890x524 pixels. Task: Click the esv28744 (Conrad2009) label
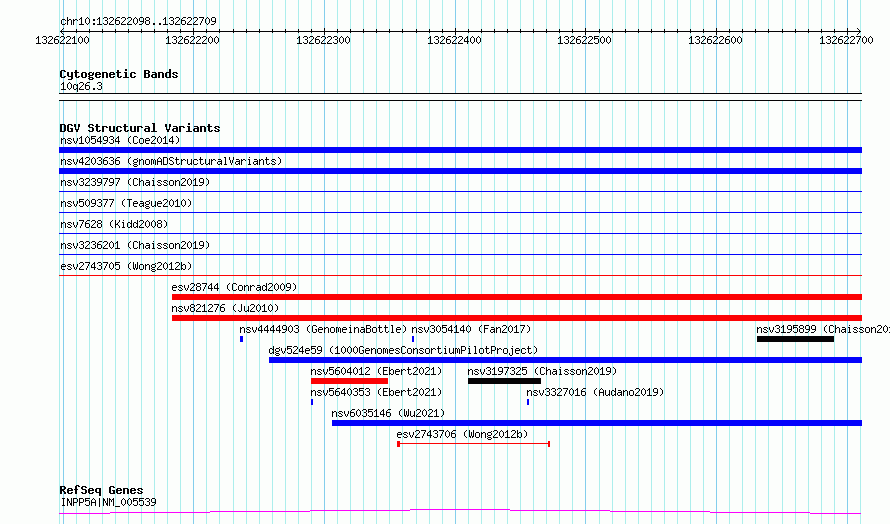(x=234, y=287)
